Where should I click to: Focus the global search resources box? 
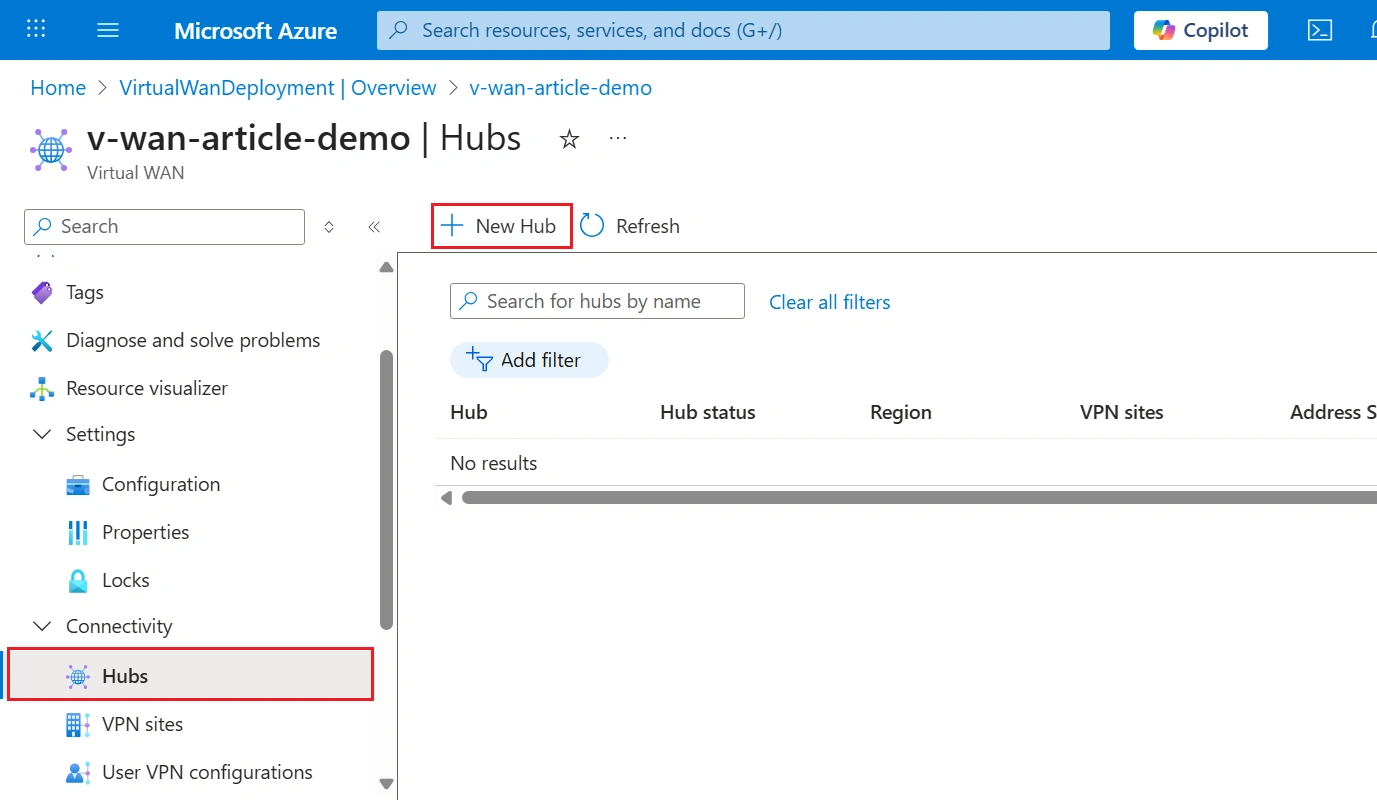click(x=743, y=30)
